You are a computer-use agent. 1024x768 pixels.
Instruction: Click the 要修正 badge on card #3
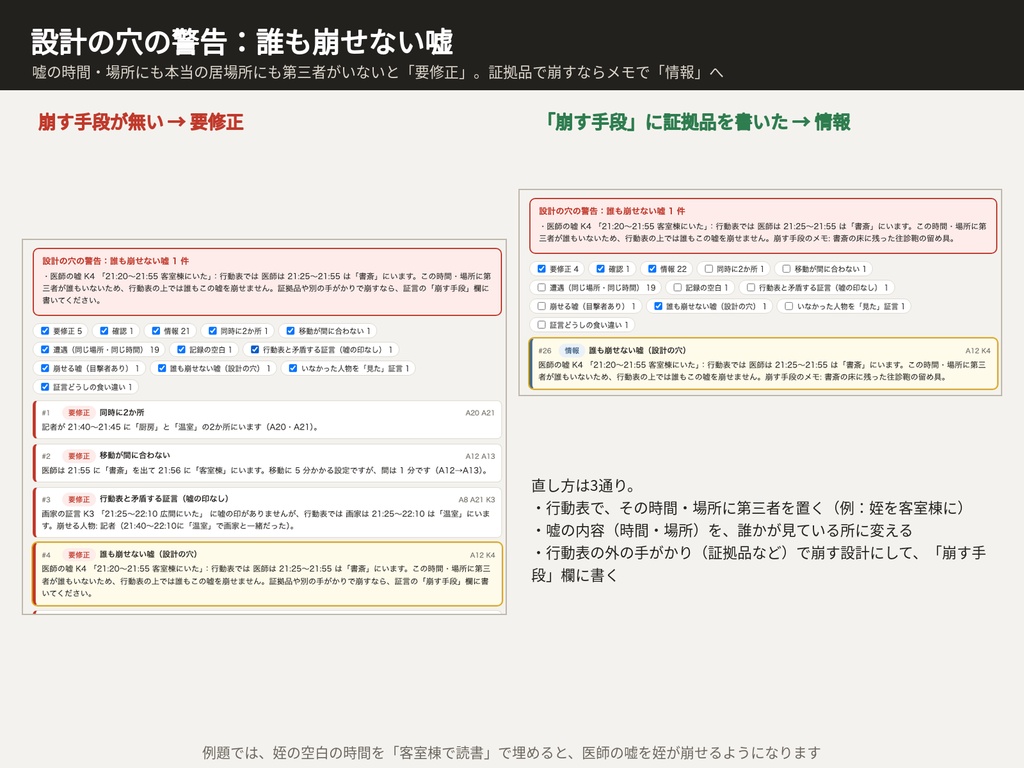79,499
